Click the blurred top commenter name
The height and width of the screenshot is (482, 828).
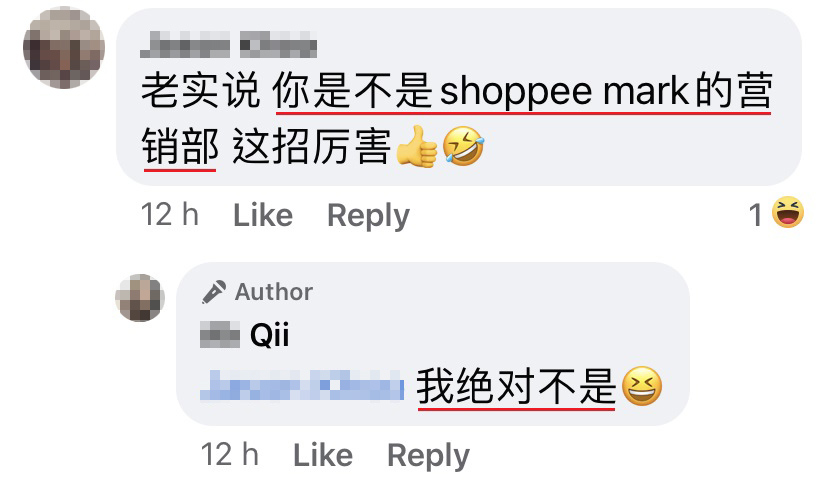click(x=229, y=44)
